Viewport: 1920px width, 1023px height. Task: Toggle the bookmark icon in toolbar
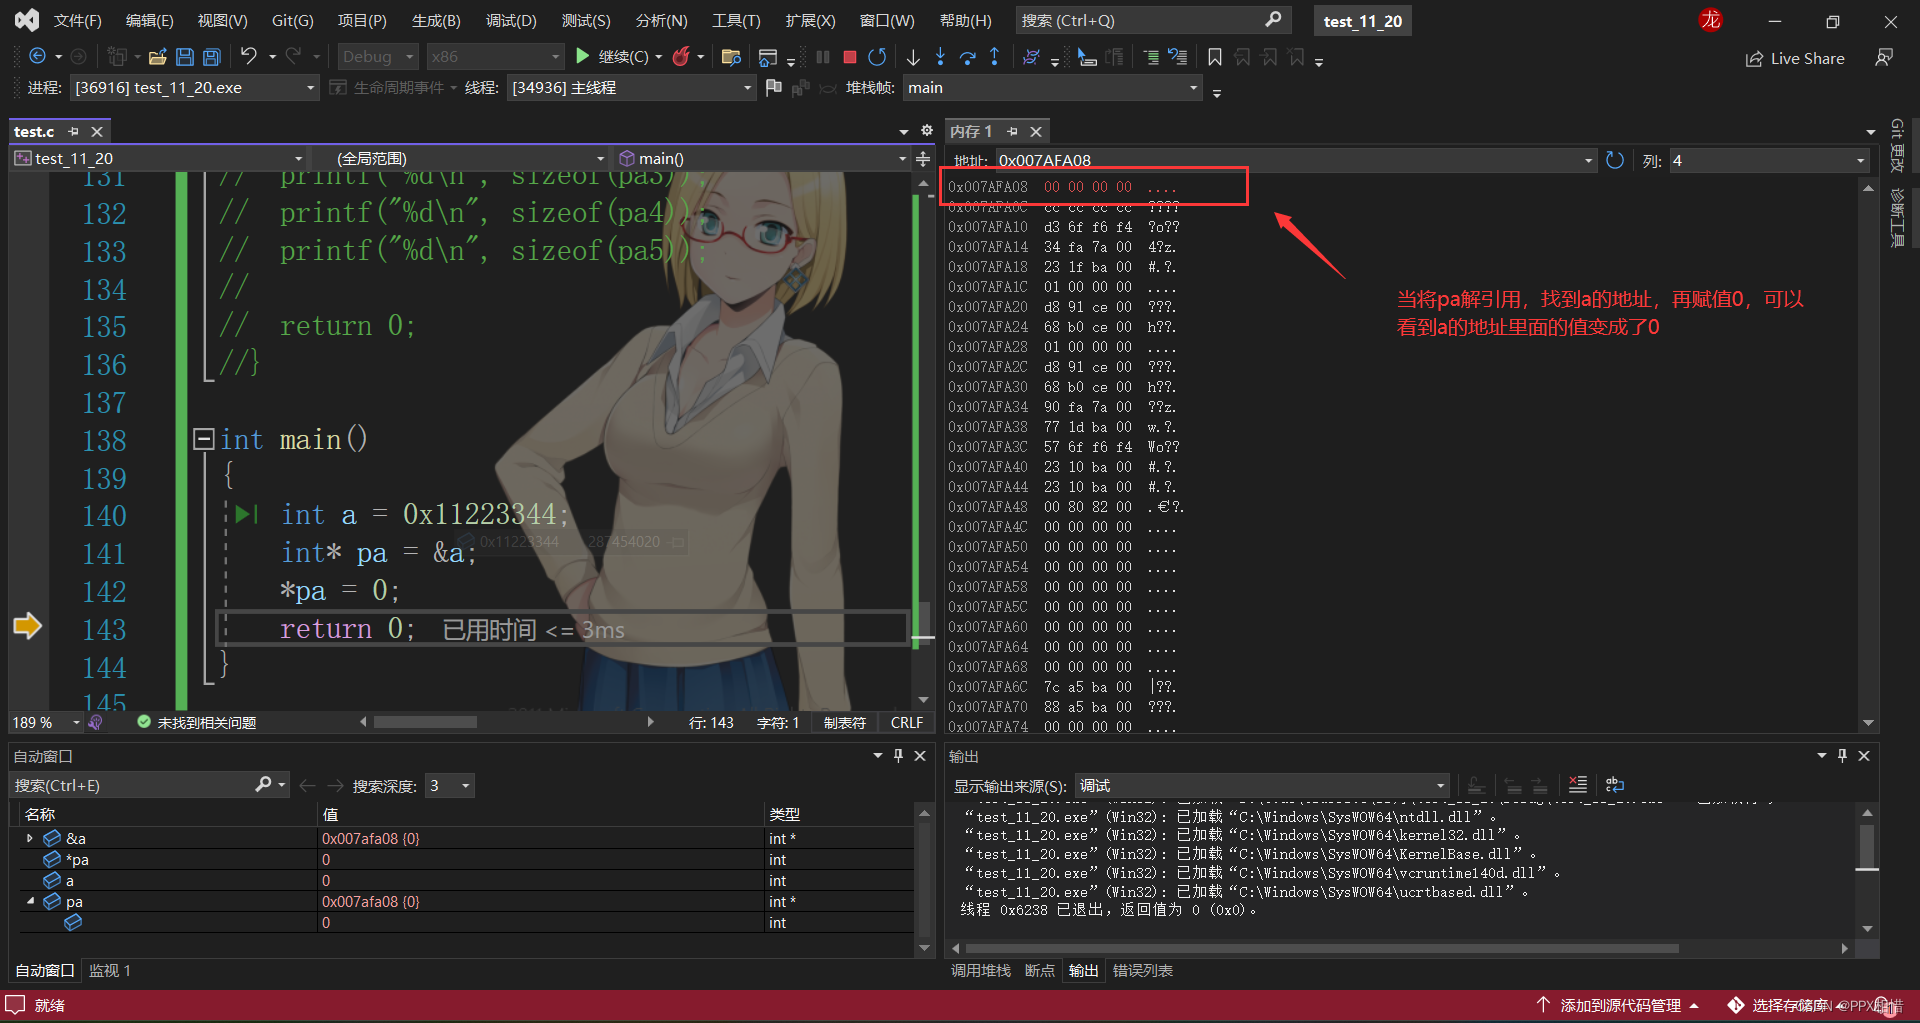point(1215,57)
